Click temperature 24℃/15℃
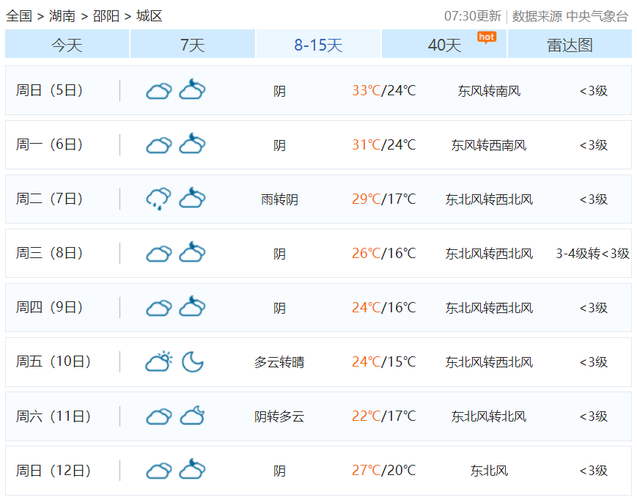The image size is (637, 500). 384,362
